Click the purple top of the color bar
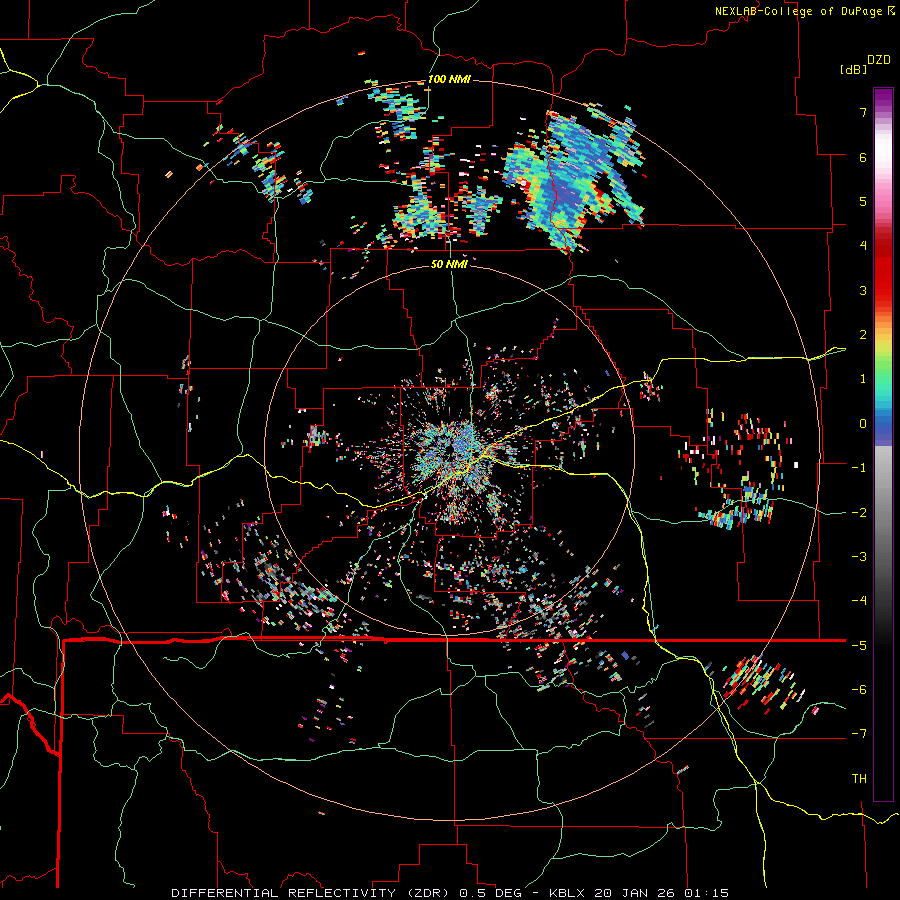 883,98
